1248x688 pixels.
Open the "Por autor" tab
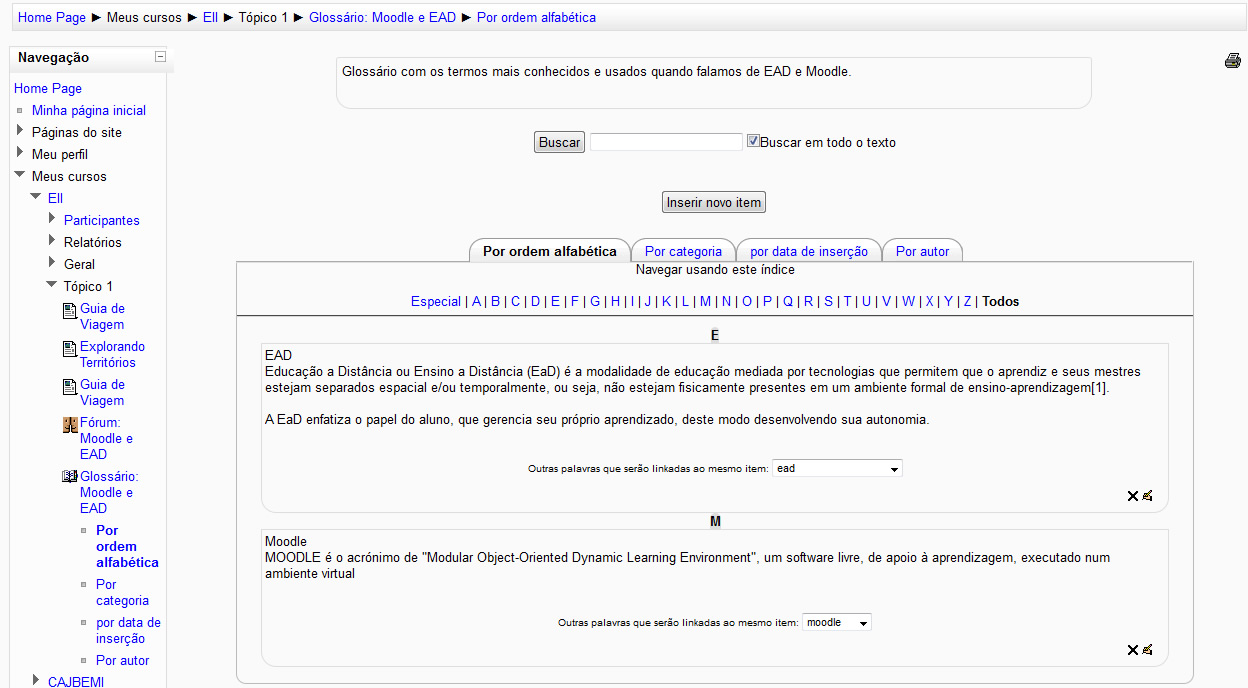coord(922,251)
